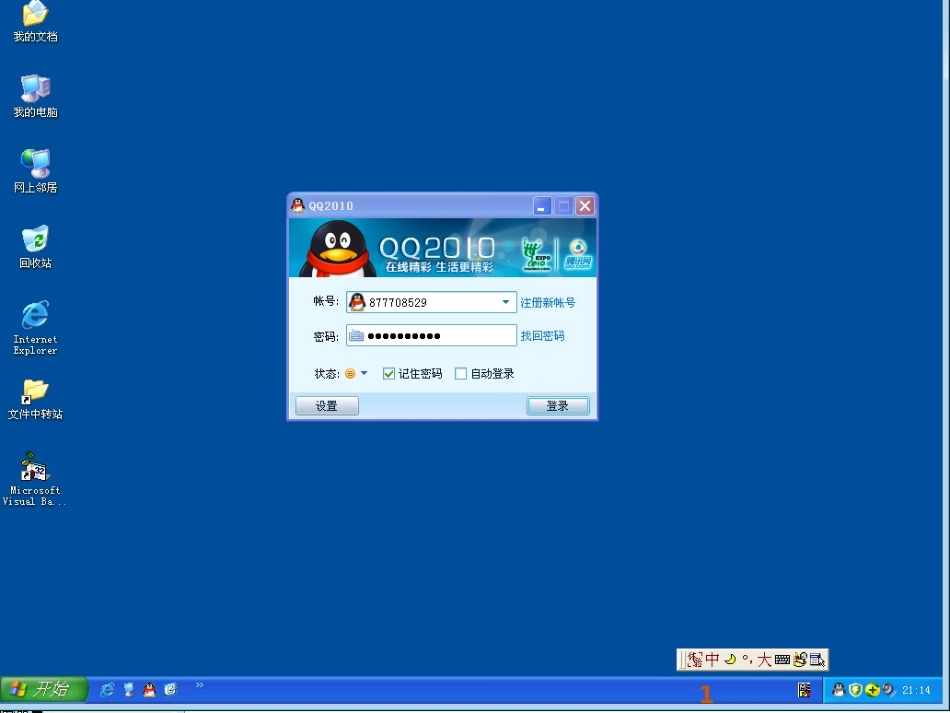
Task: Click the IME logo icon on input bar
Action: click(x=695, y=659)
